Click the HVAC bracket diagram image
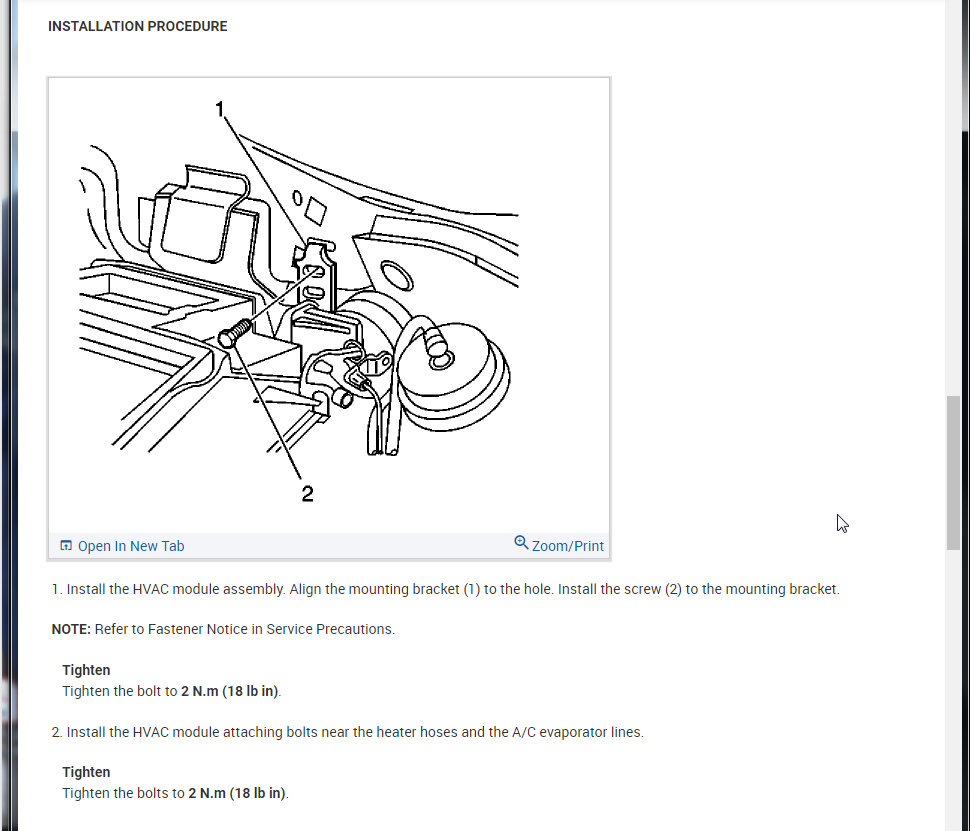Image resolution: width=970 pixels, height=831 pixels. coord(329,305)
